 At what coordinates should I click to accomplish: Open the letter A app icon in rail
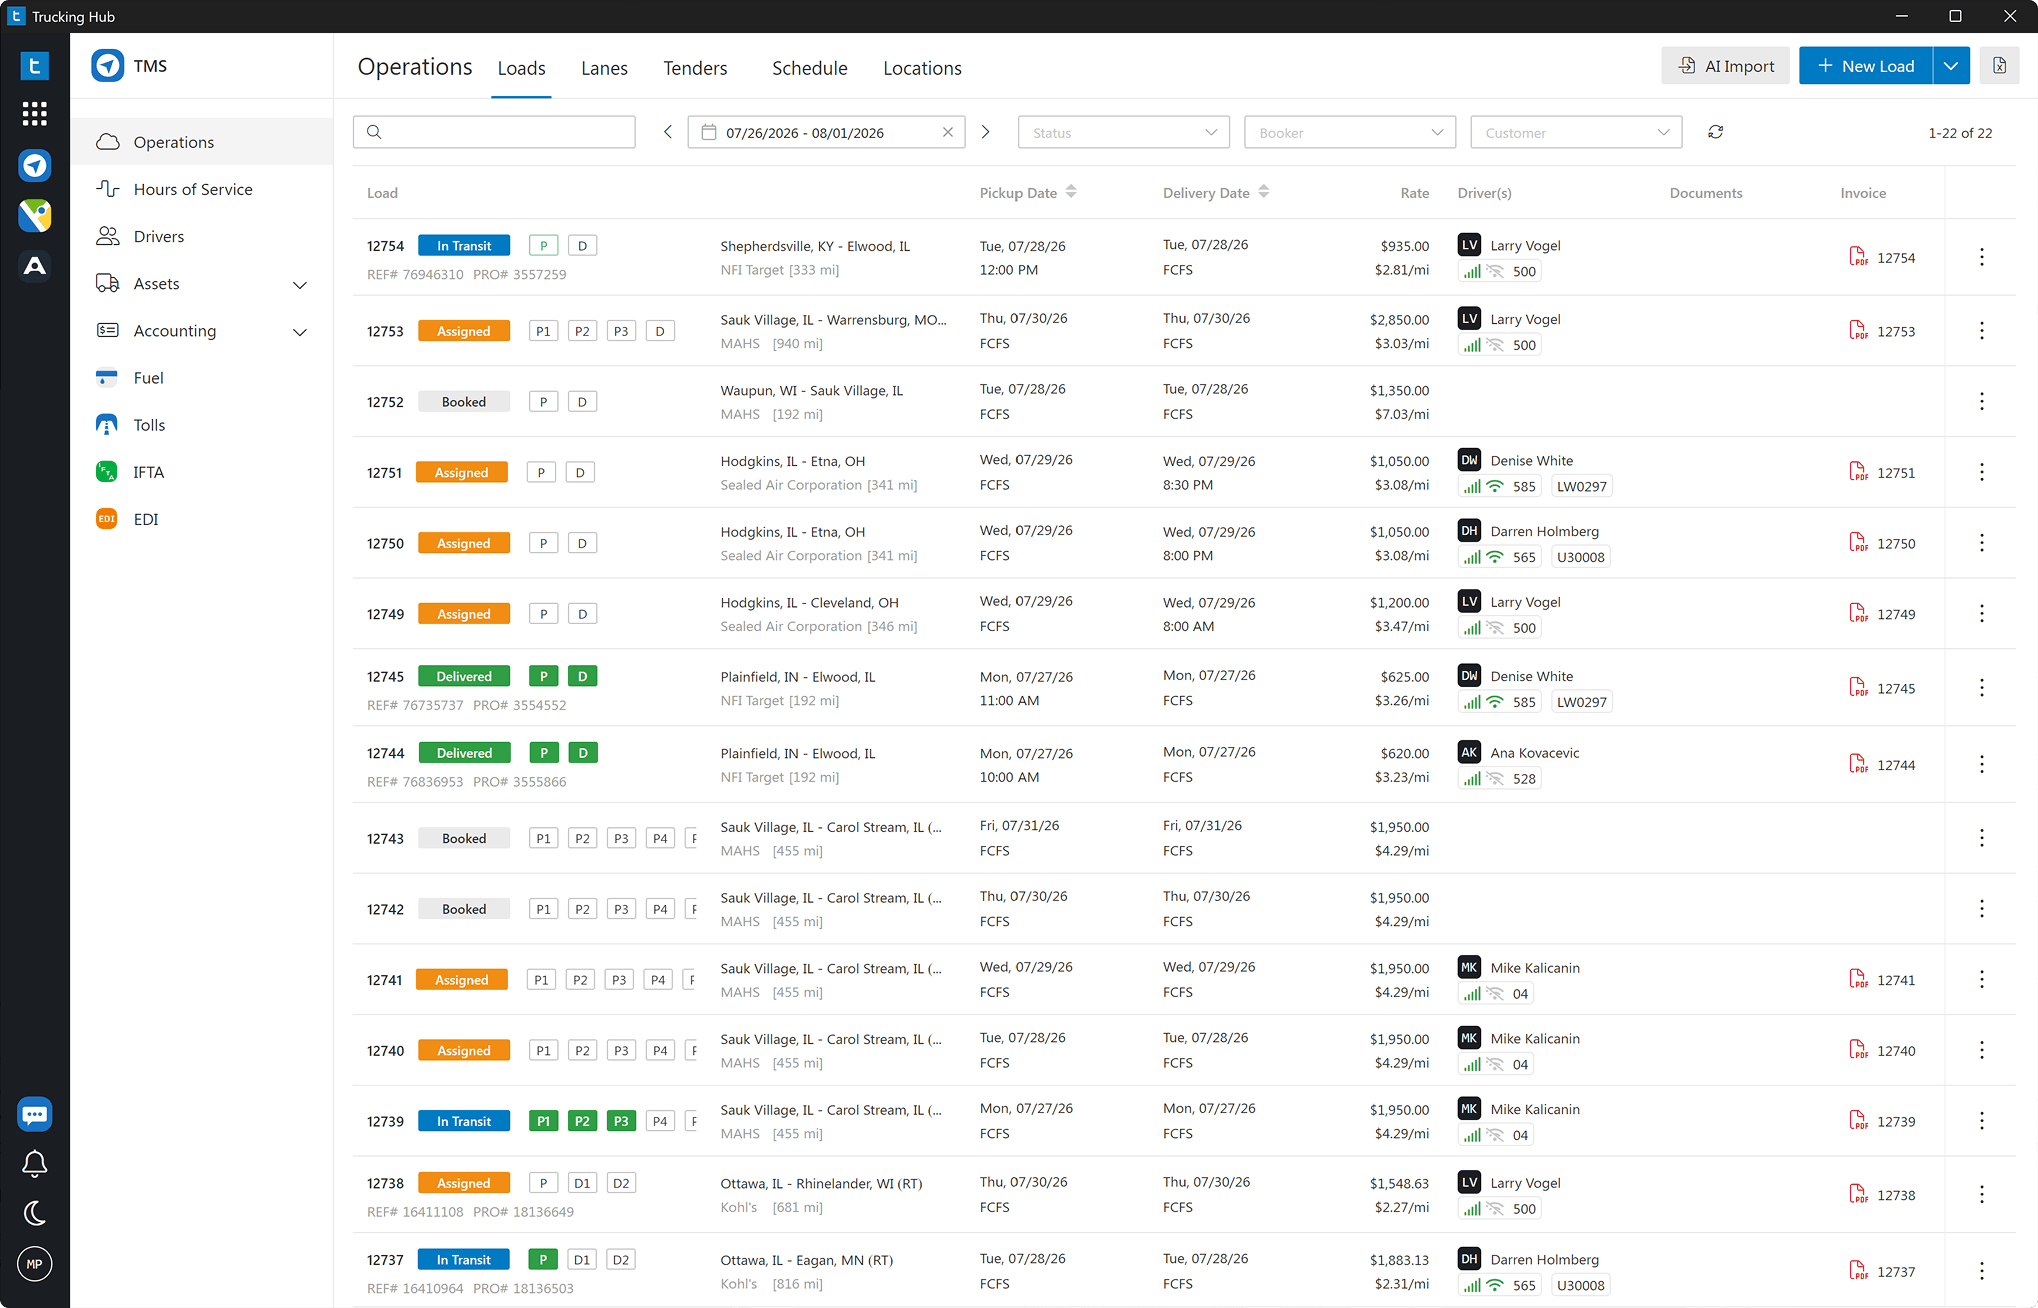[x=35, y=265]
